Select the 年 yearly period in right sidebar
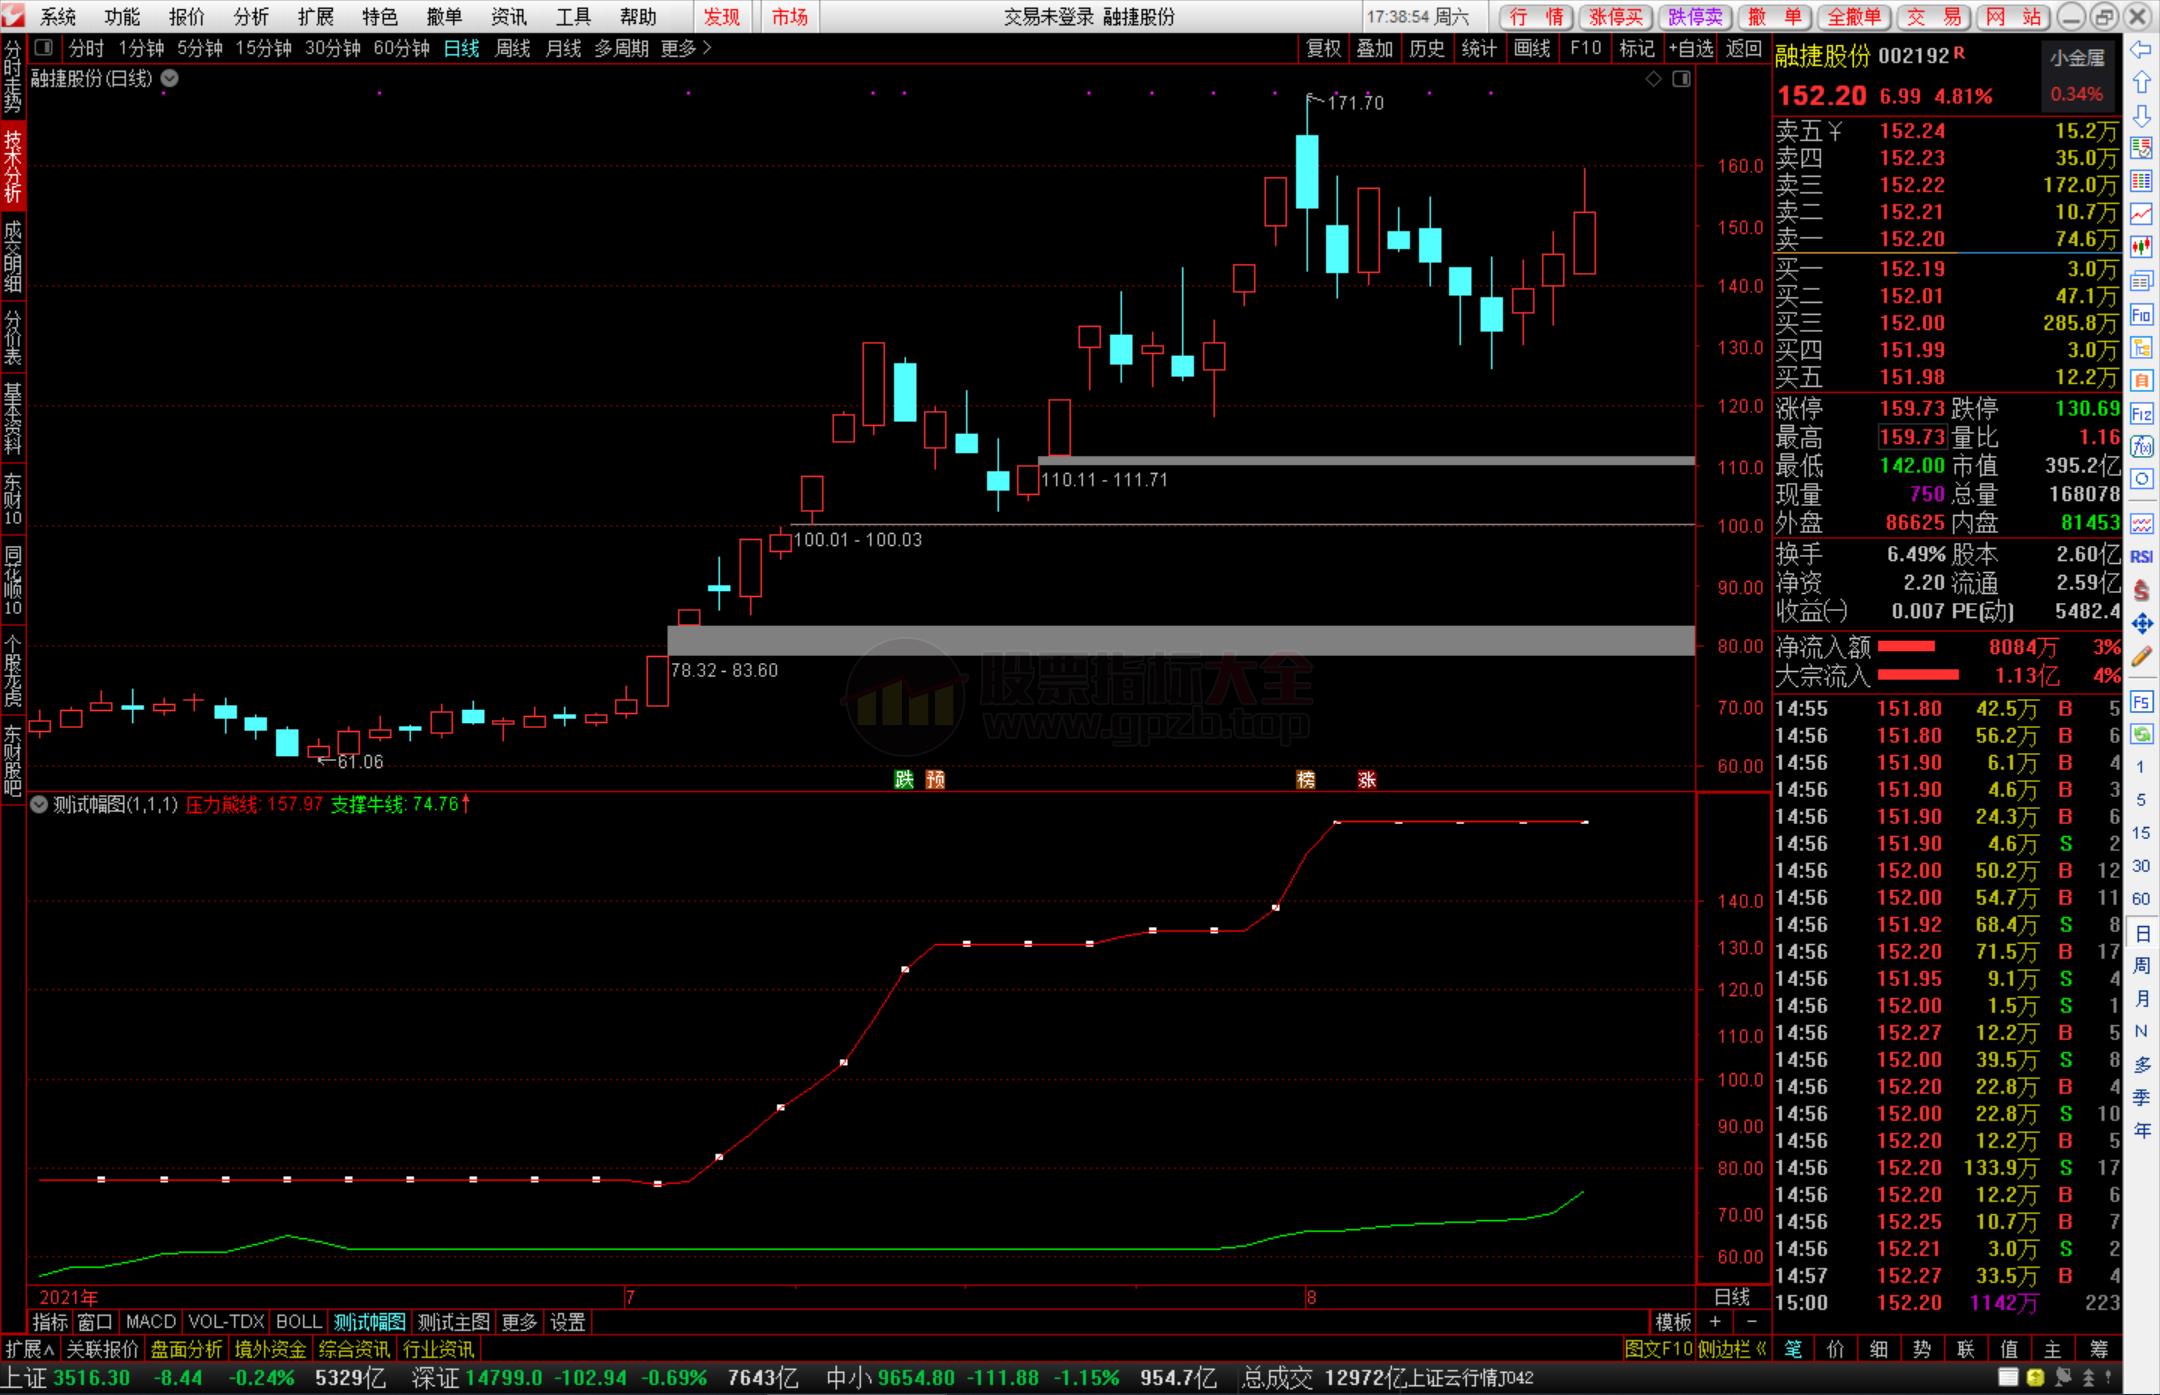 click(2141, 1131)
